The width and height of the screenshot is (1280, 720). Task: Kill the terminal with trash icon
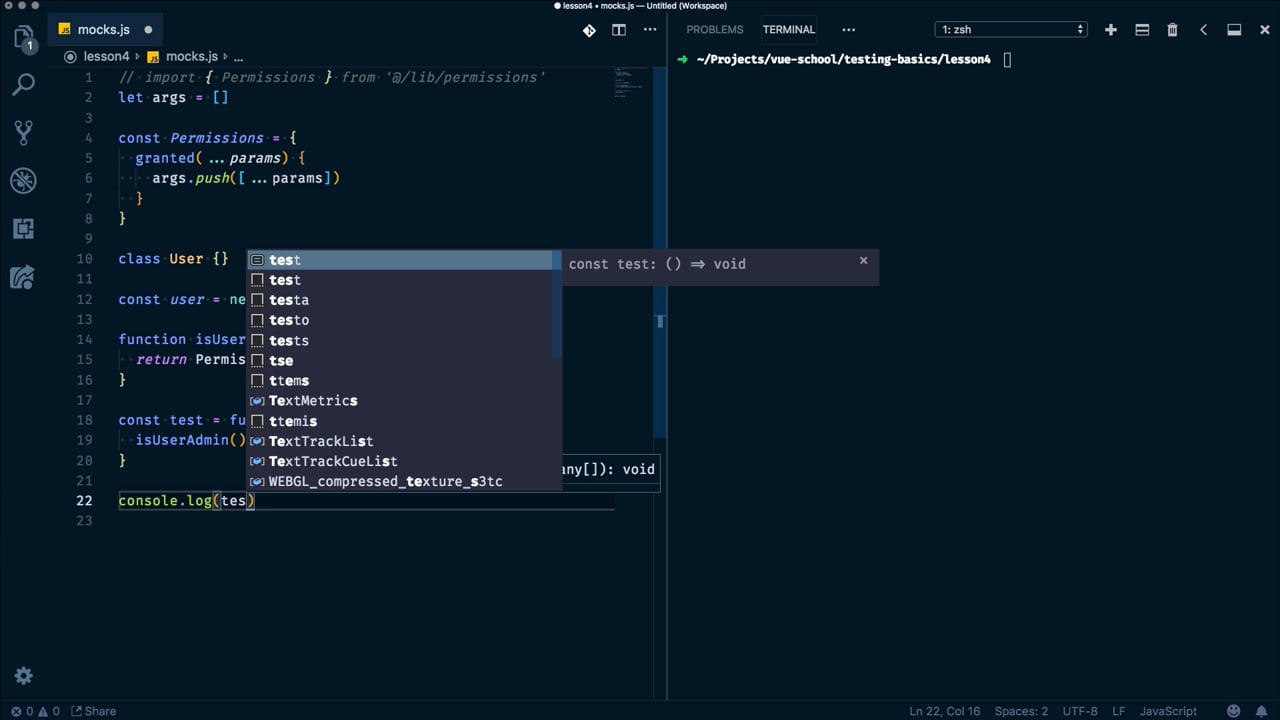[1172, 30]
